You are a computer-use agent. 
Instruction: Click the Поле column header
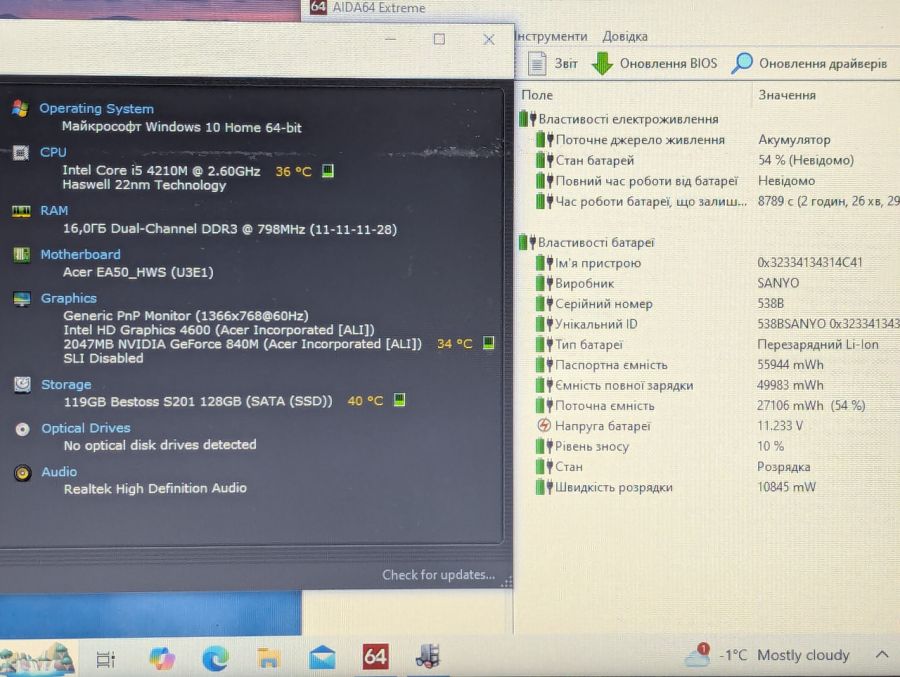pyautogui.click(x=537, y=95)
